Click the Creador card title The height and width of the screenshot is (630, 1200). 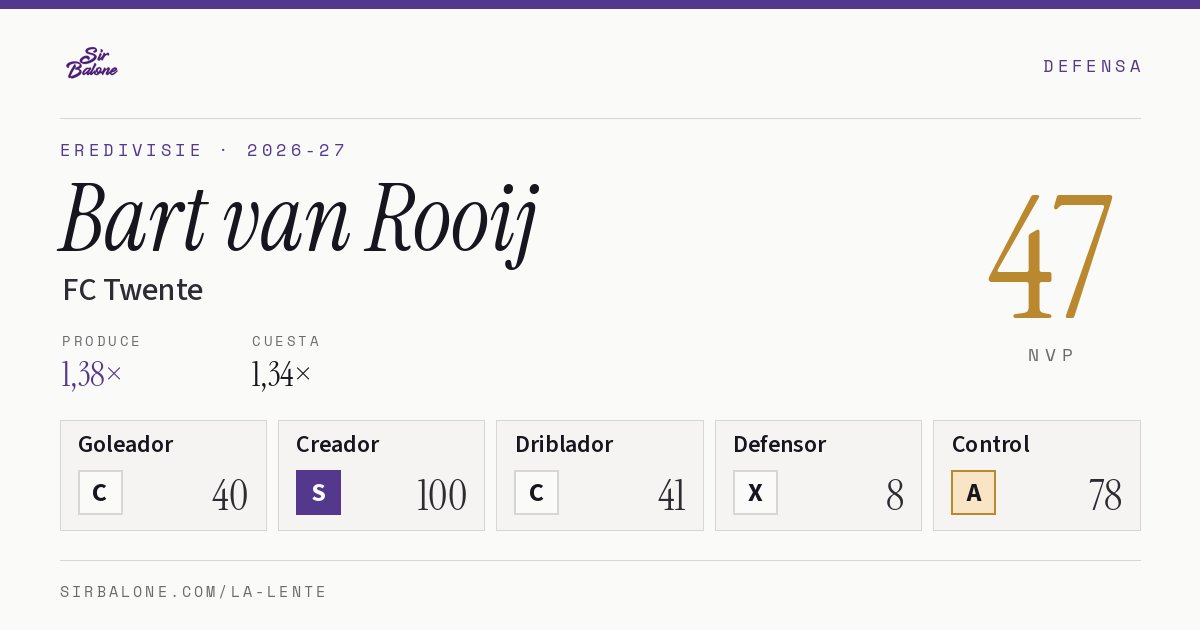tap(338, 444)
